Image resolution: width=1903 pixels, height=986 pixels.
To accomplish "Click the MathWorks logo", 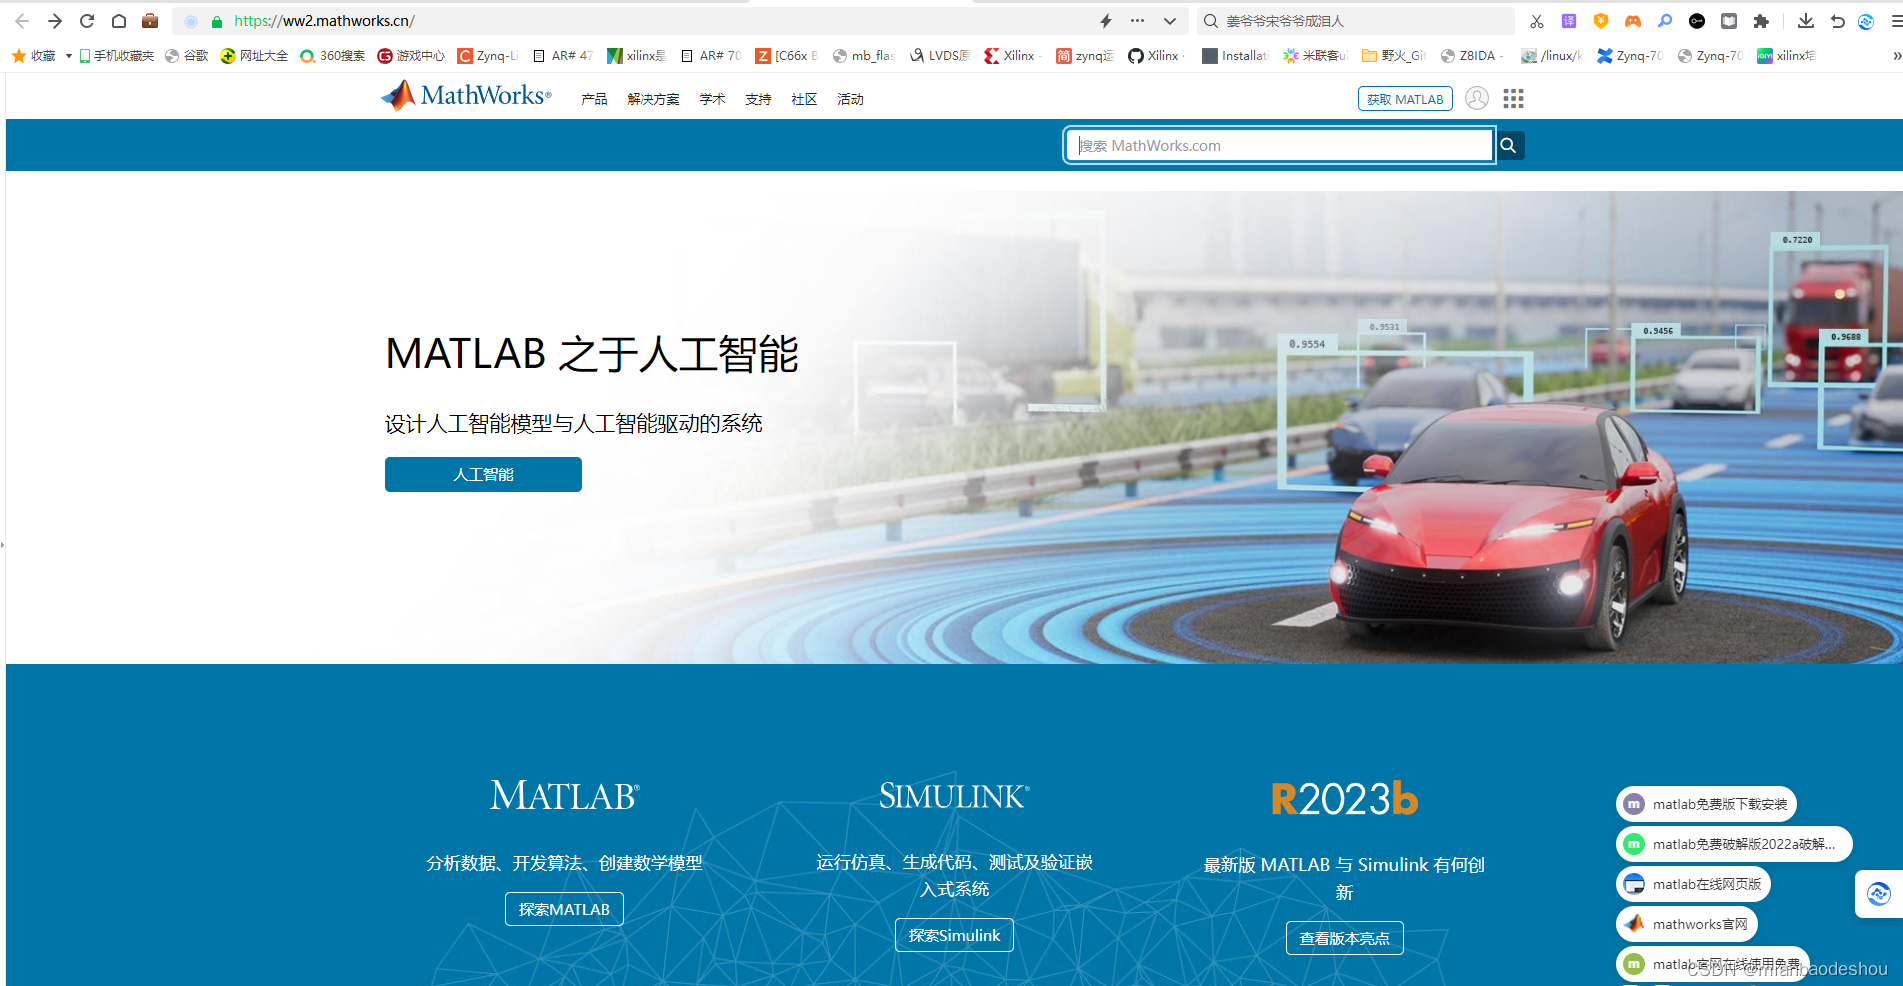I will pyautogui.click(x=465, y=95).
